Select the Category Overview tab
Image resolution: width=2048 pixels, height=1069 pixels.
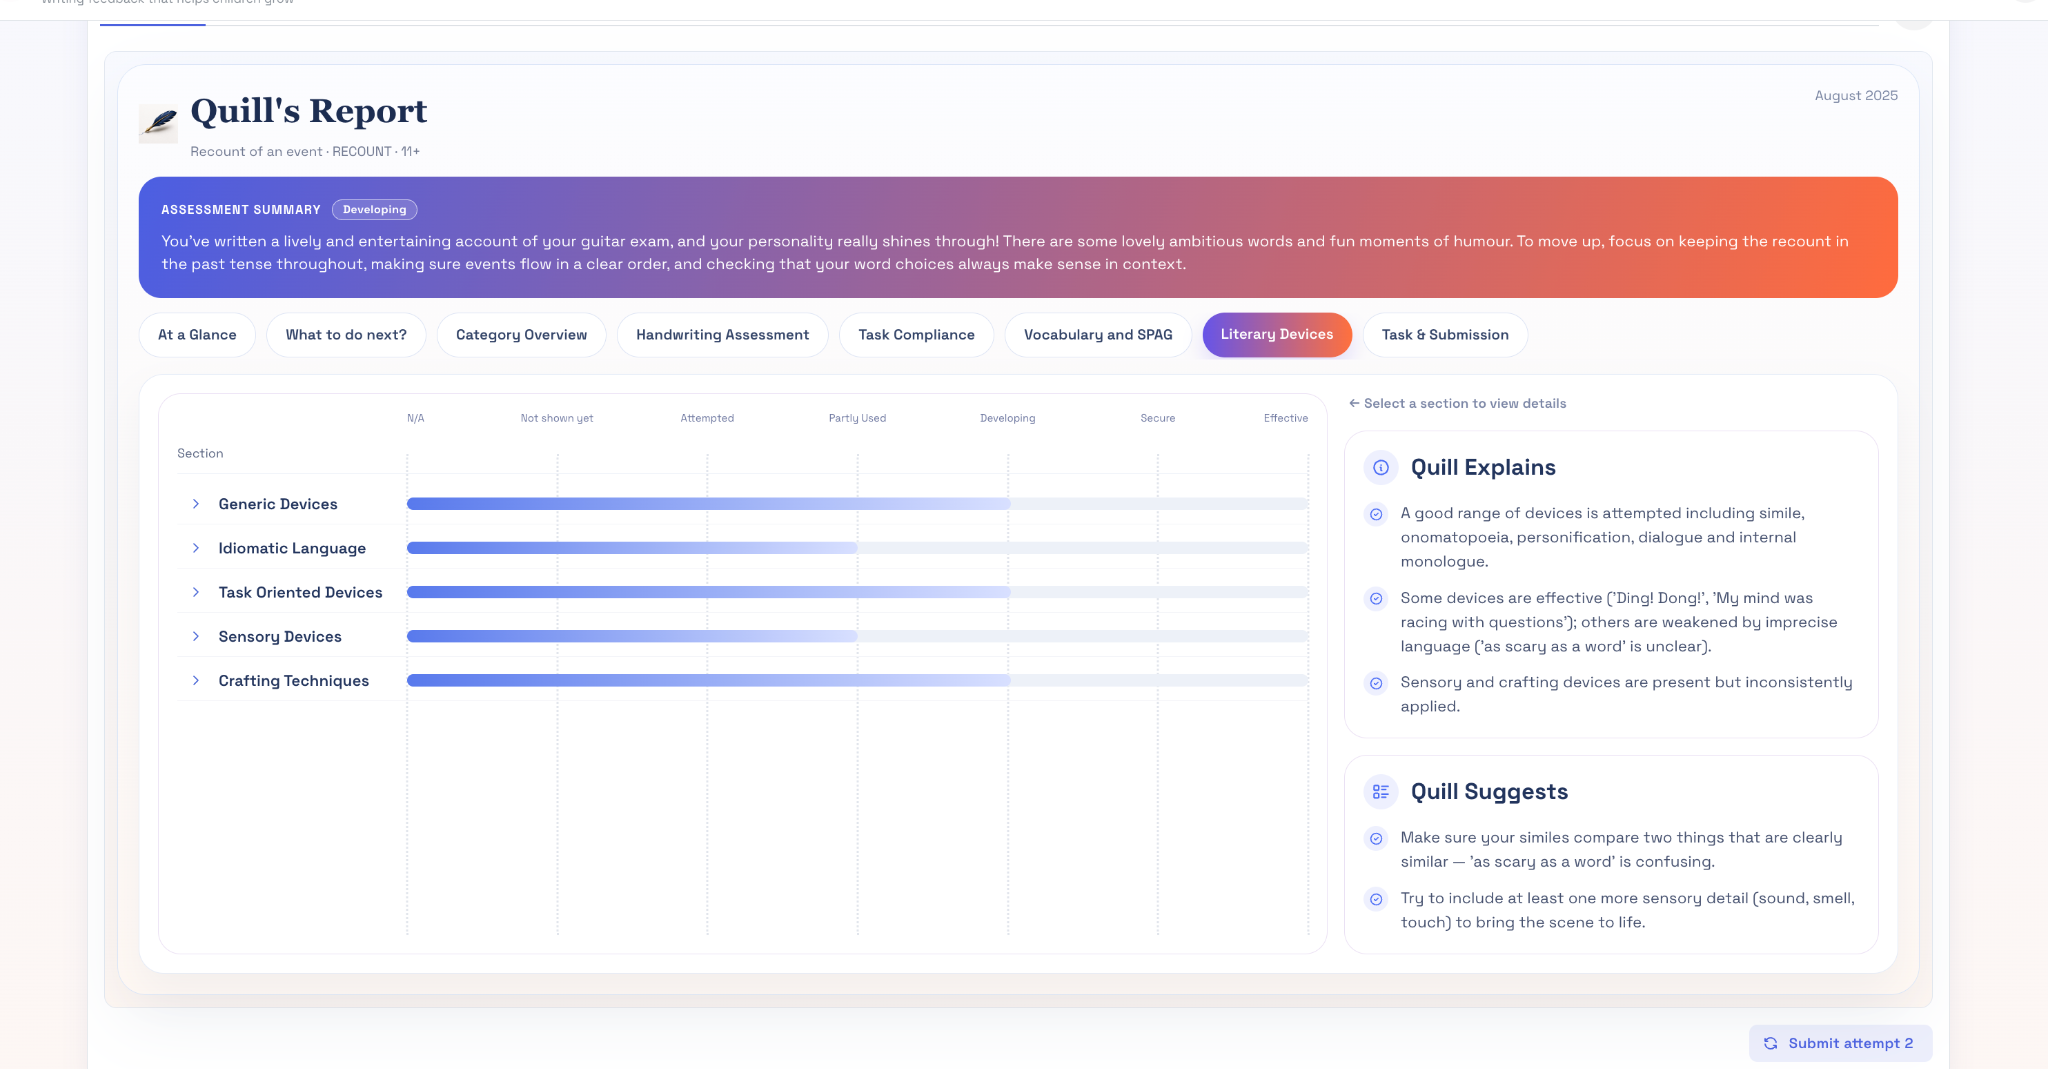tap(521, 335)
